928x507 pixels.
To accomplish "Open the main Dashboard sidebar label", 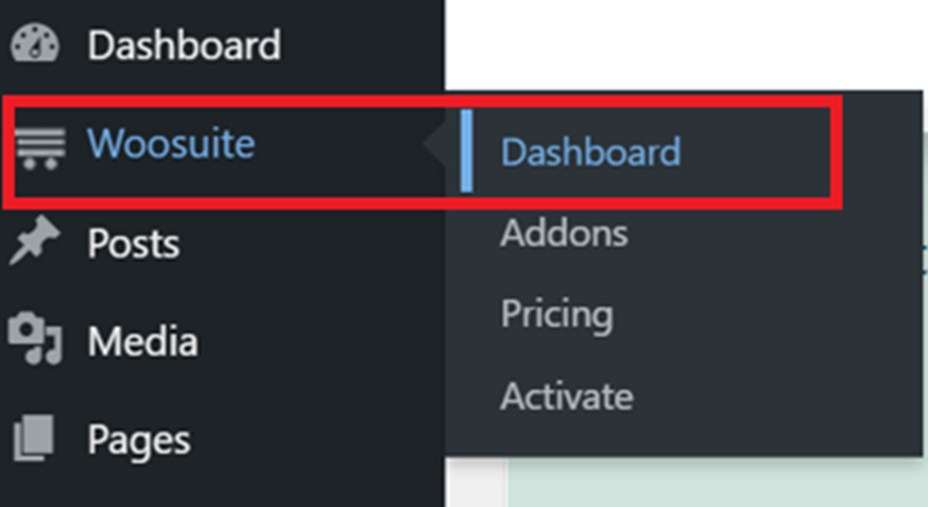I will coord(184,45).
